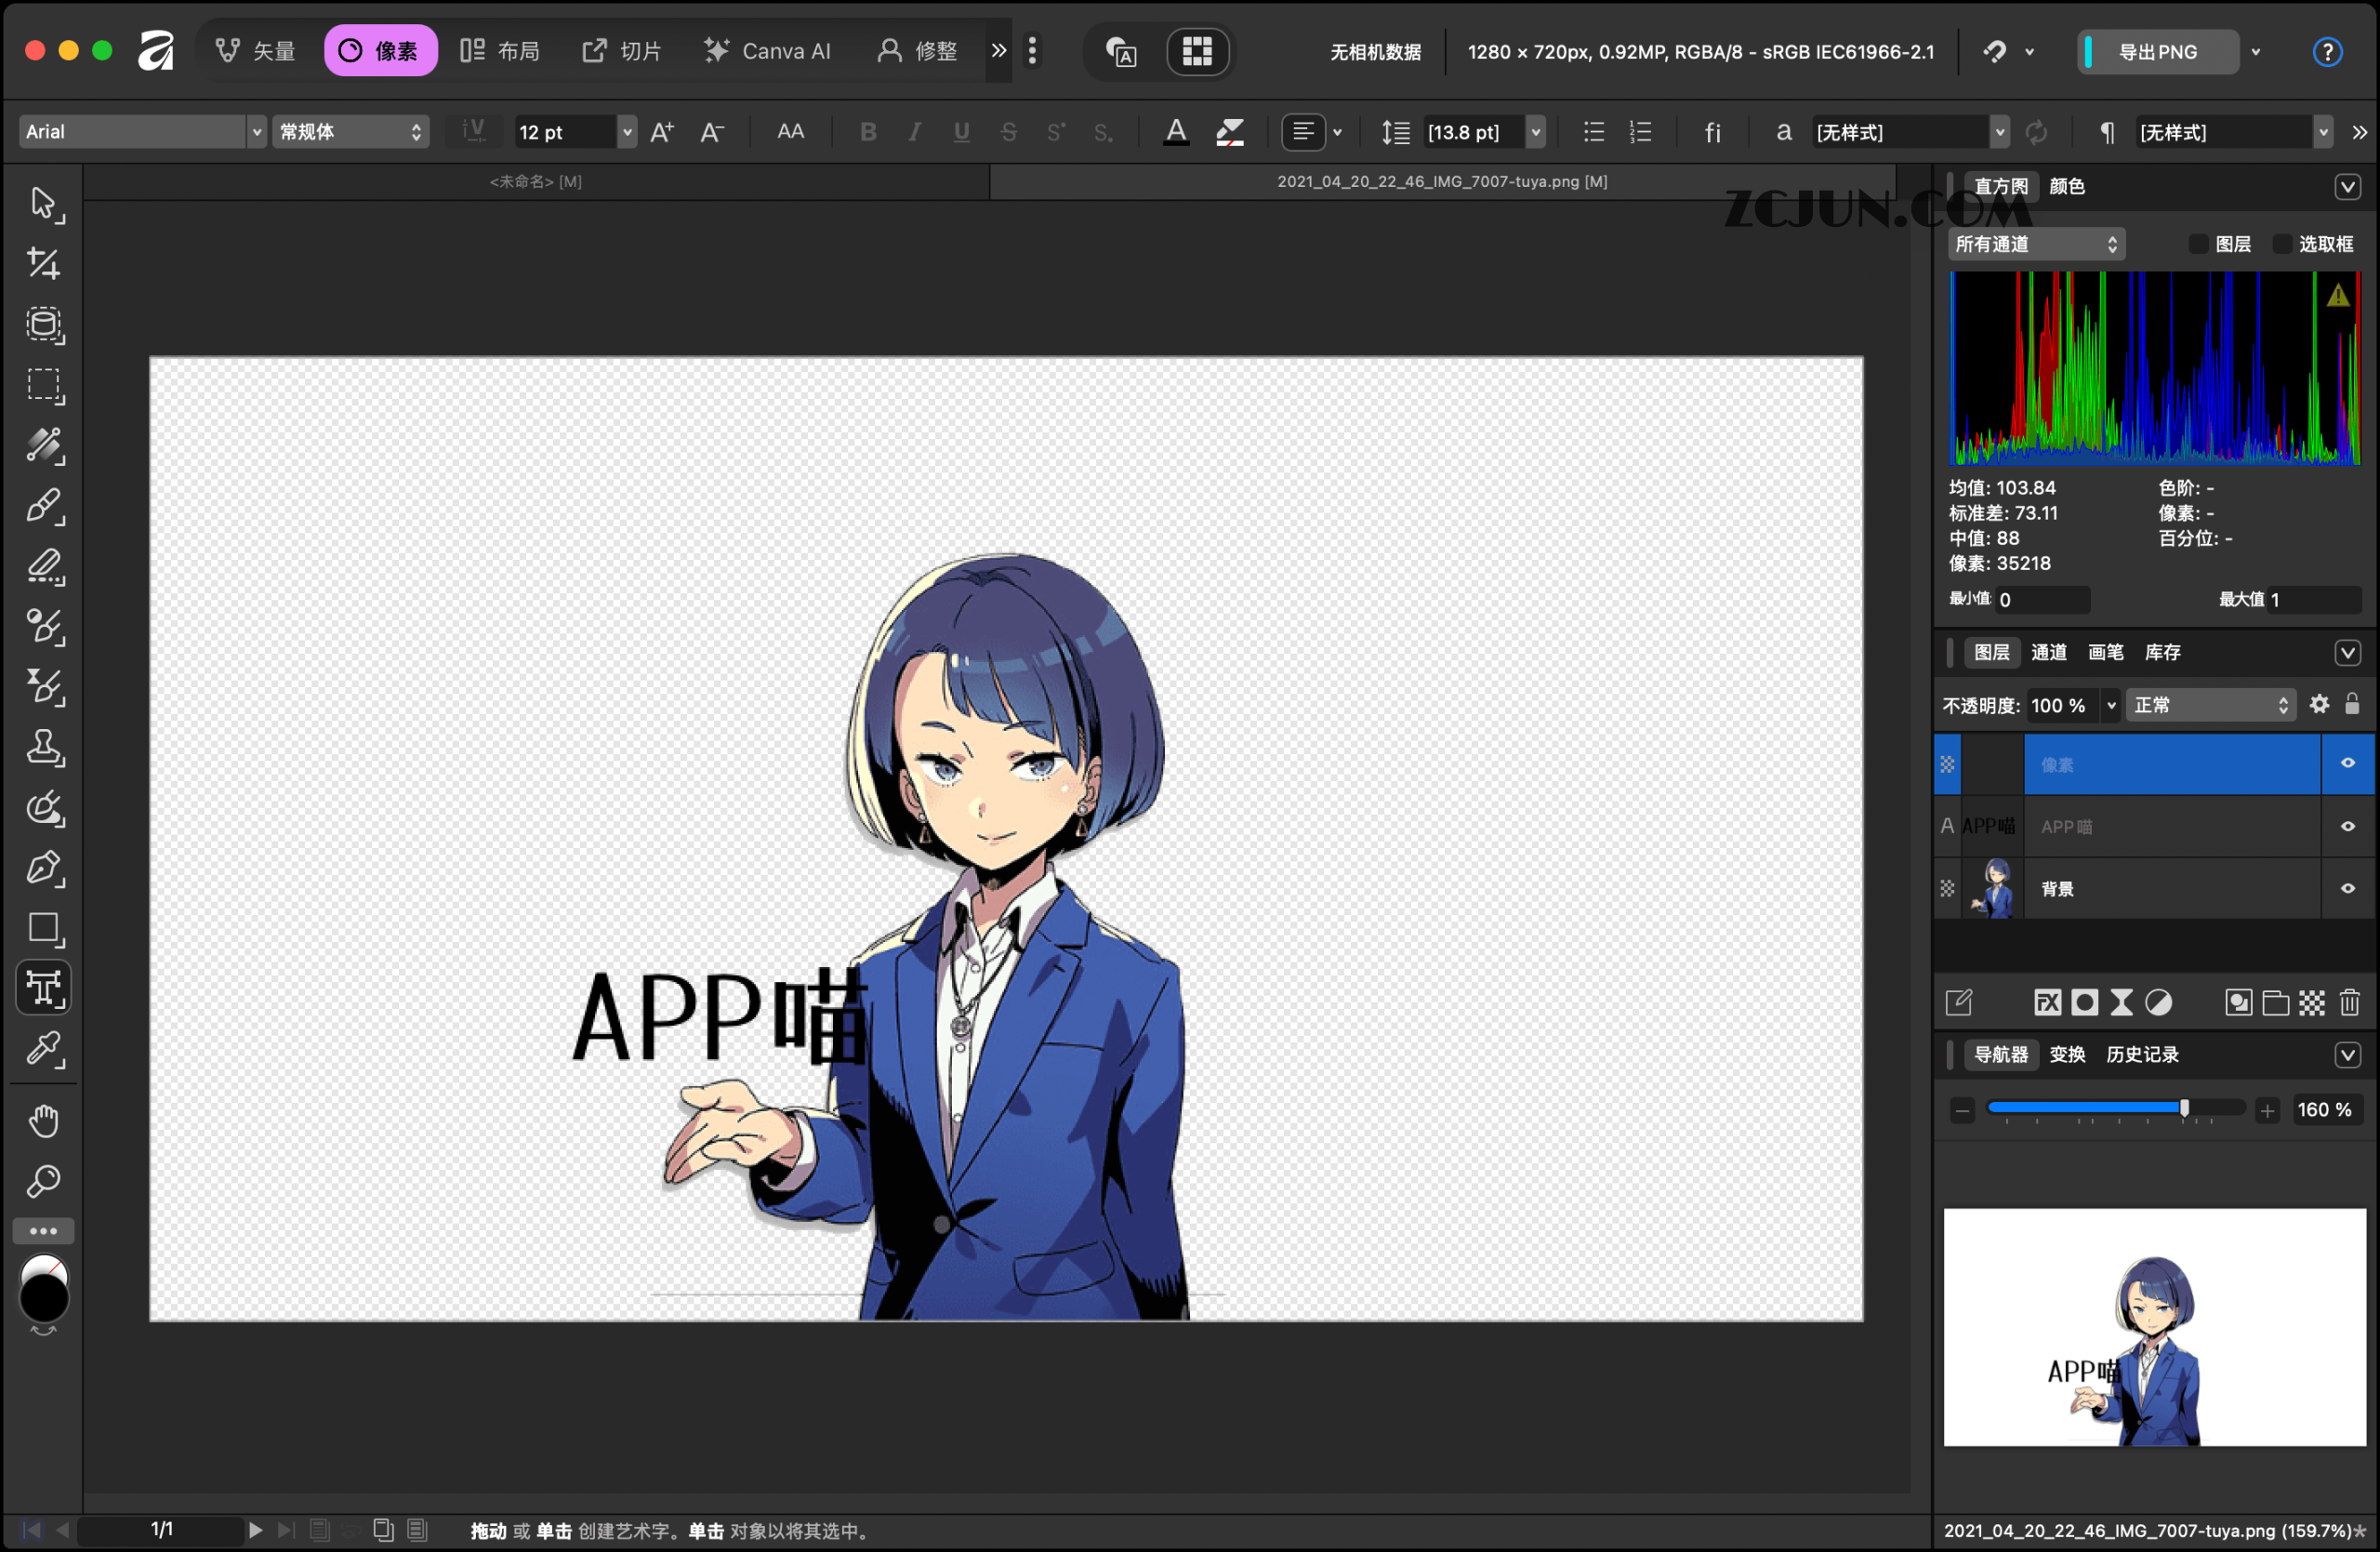Open the 所有通道 channel dropdown
This screenshot has width=2380, height=1552.
pyautogui.click(x=2035, y=244)
